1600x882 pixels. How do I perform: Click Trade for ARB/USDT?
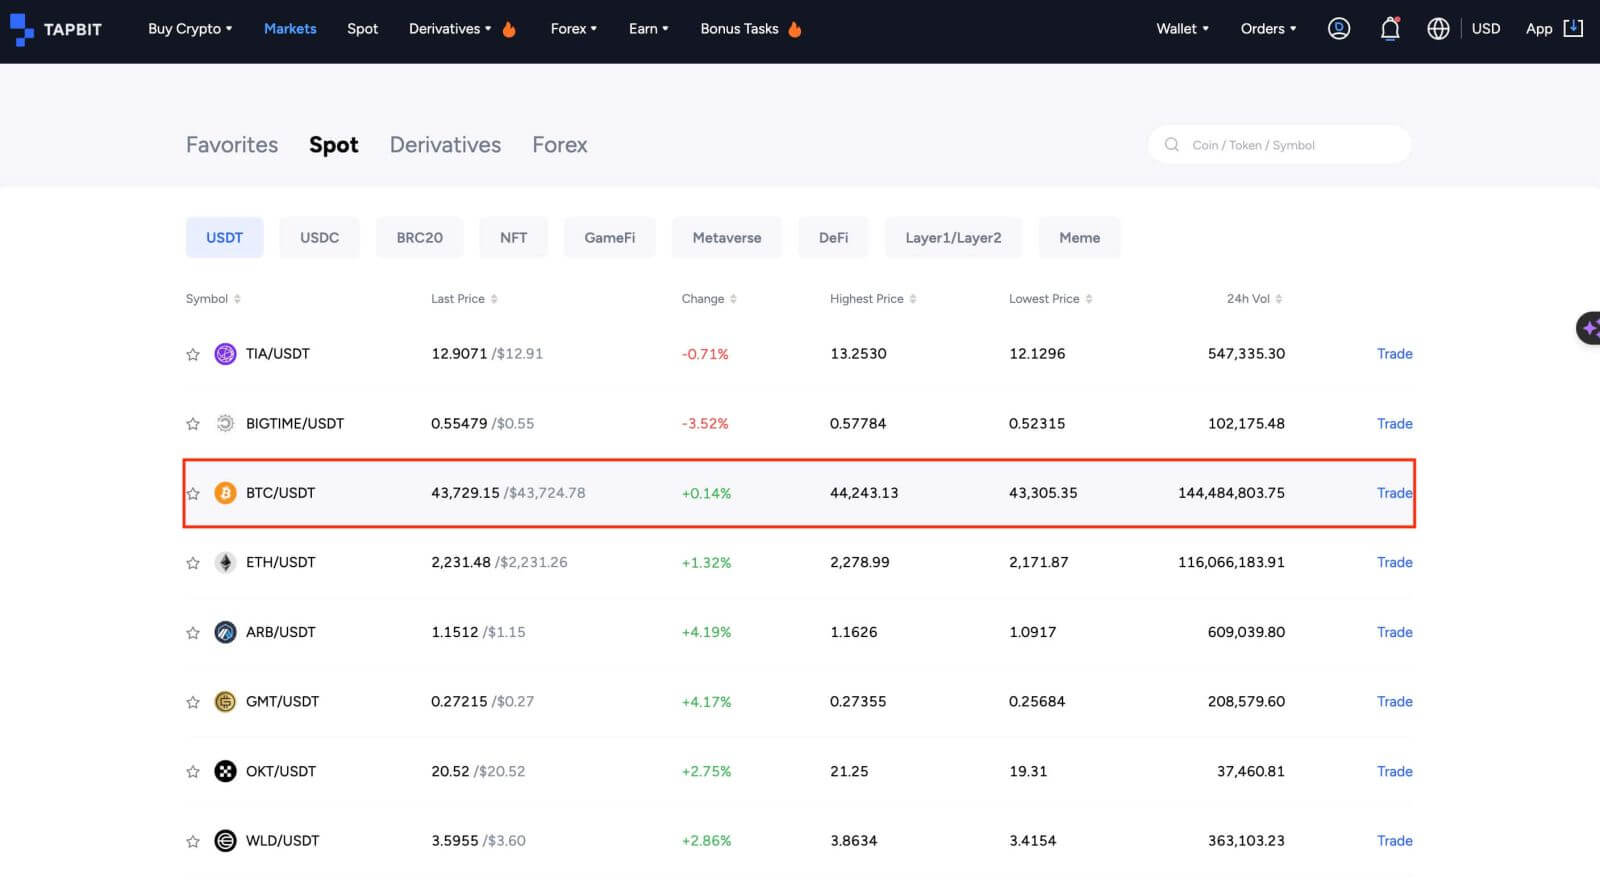tap(1394, 632)
